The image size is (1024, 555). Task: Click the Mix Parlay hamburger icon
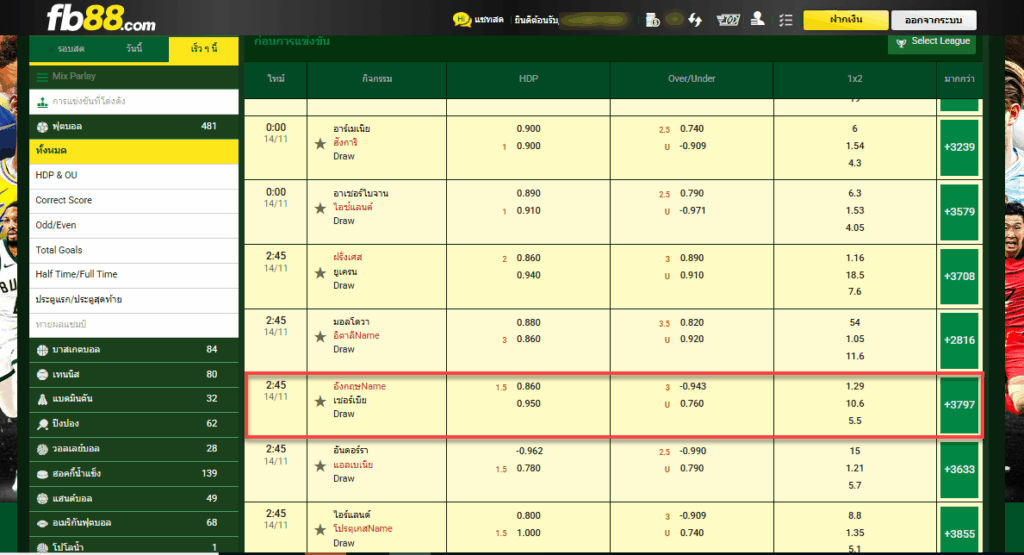[x=42, y=77]
